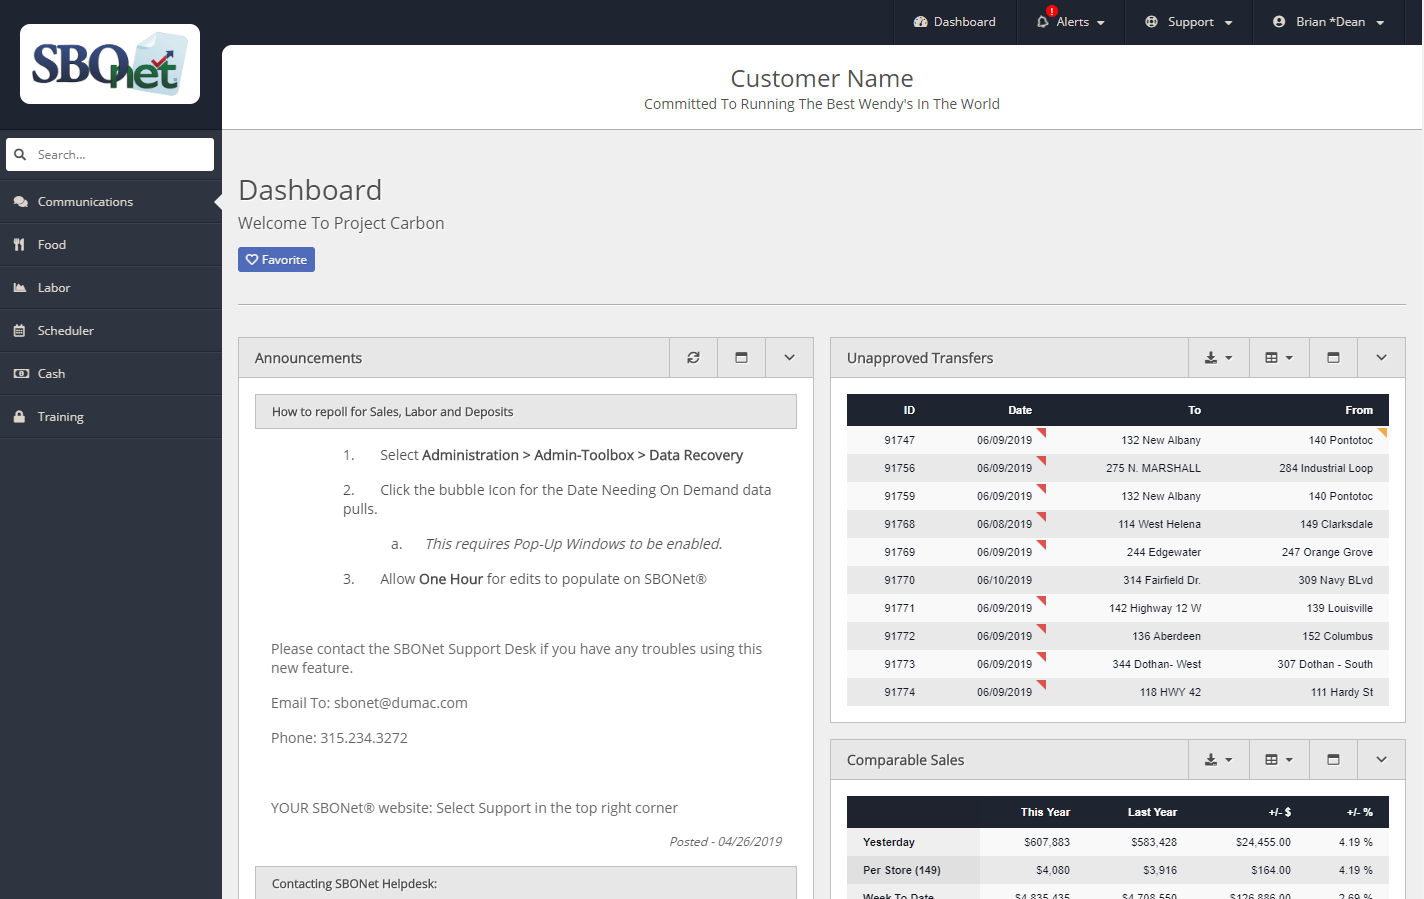This screenshot has width=1424, height=899.
Task: Open the Food sidebar section
Action: (111, 245)
